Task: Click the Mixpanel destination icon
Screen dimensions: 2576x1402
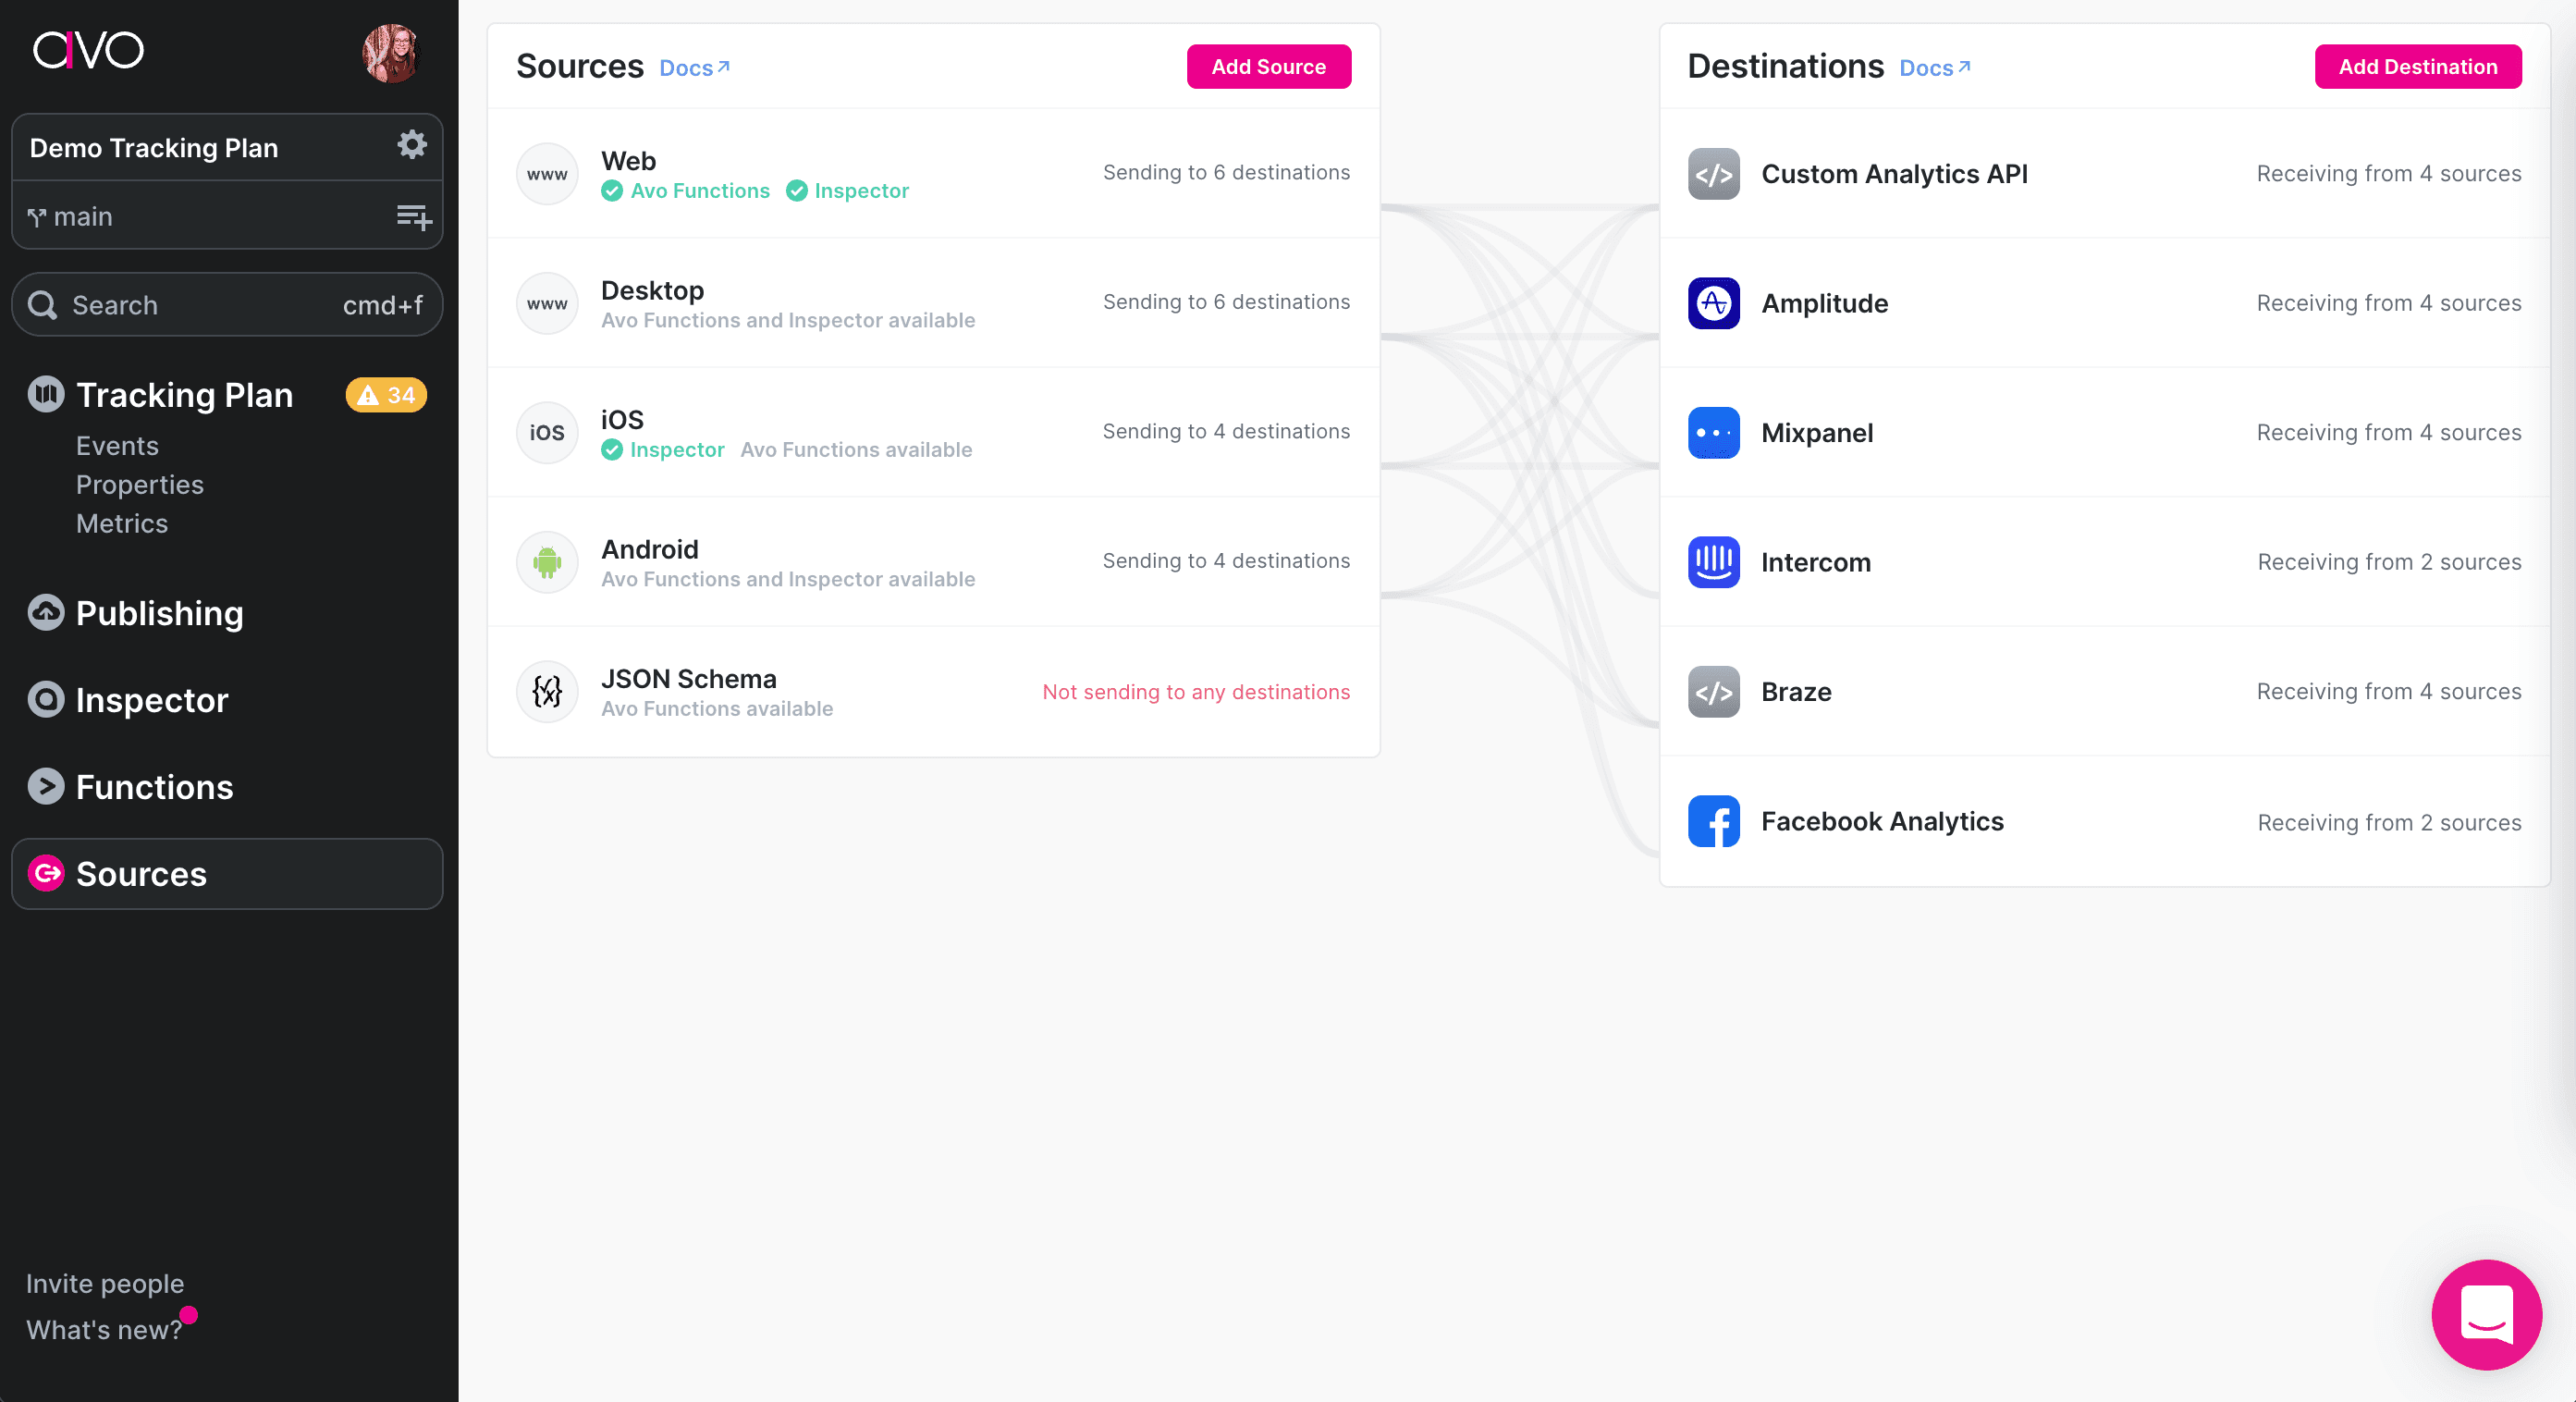Action: [x=1715, y=432]
